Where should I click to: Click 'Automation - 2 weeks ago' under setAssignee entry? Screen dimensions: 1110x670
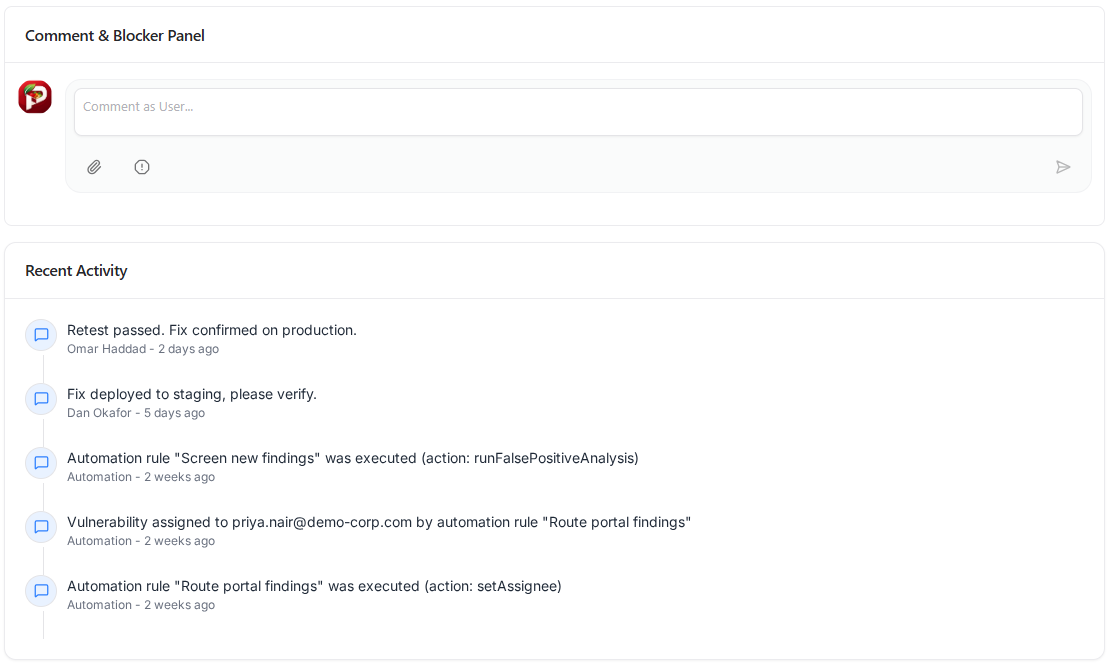(141, 605)
